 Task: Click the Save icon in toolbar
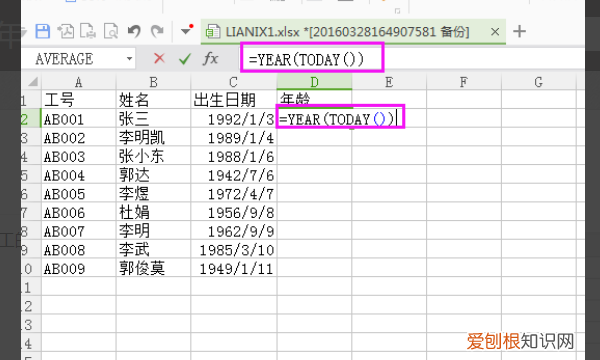point(42,31)
